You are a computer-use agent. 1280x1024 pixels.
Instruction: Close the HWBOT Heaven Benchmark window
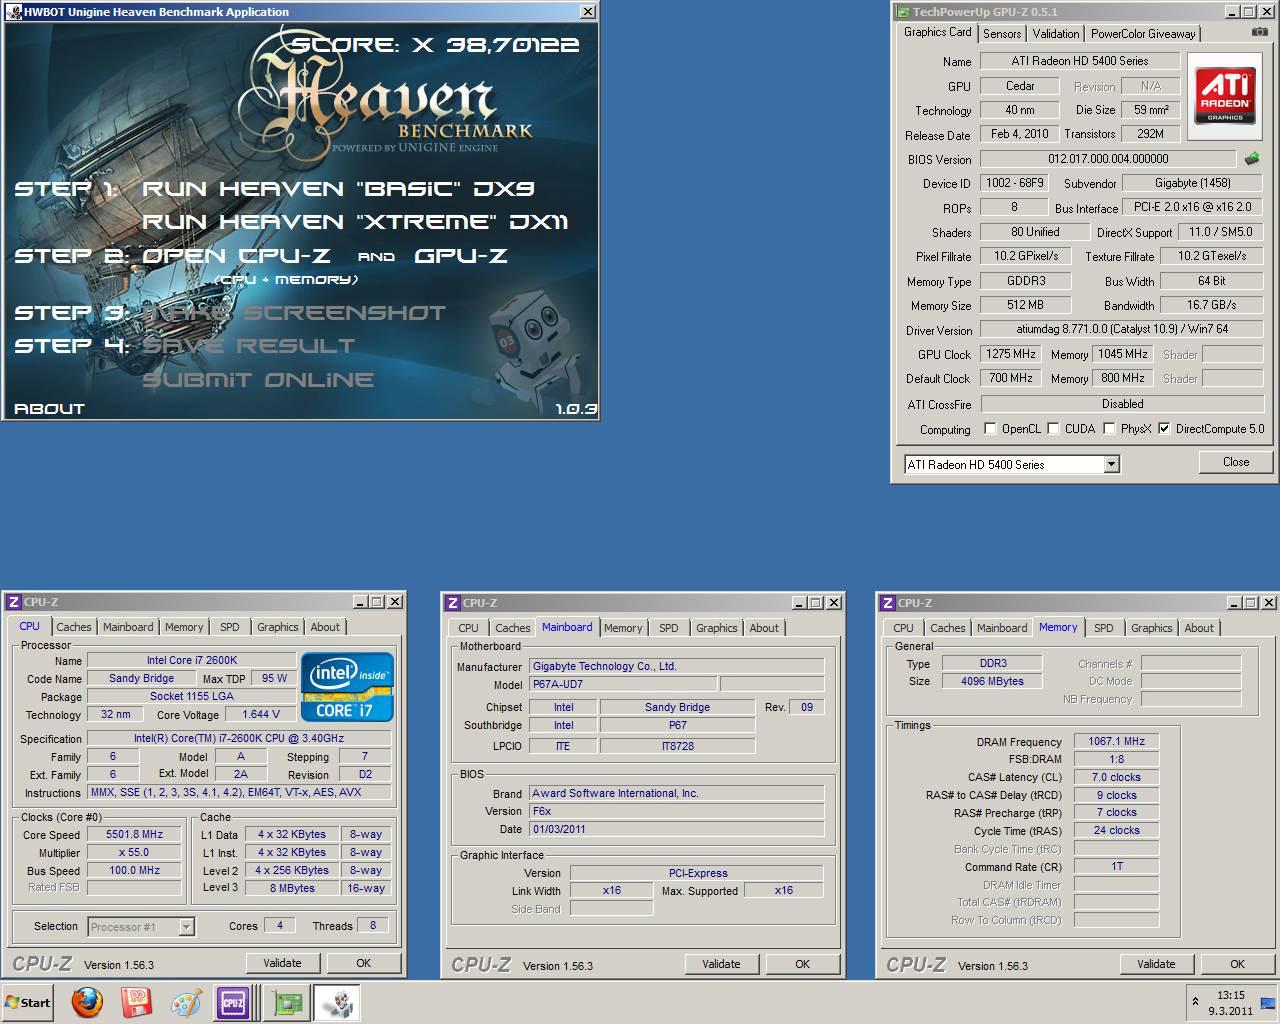tap(588, 12)
